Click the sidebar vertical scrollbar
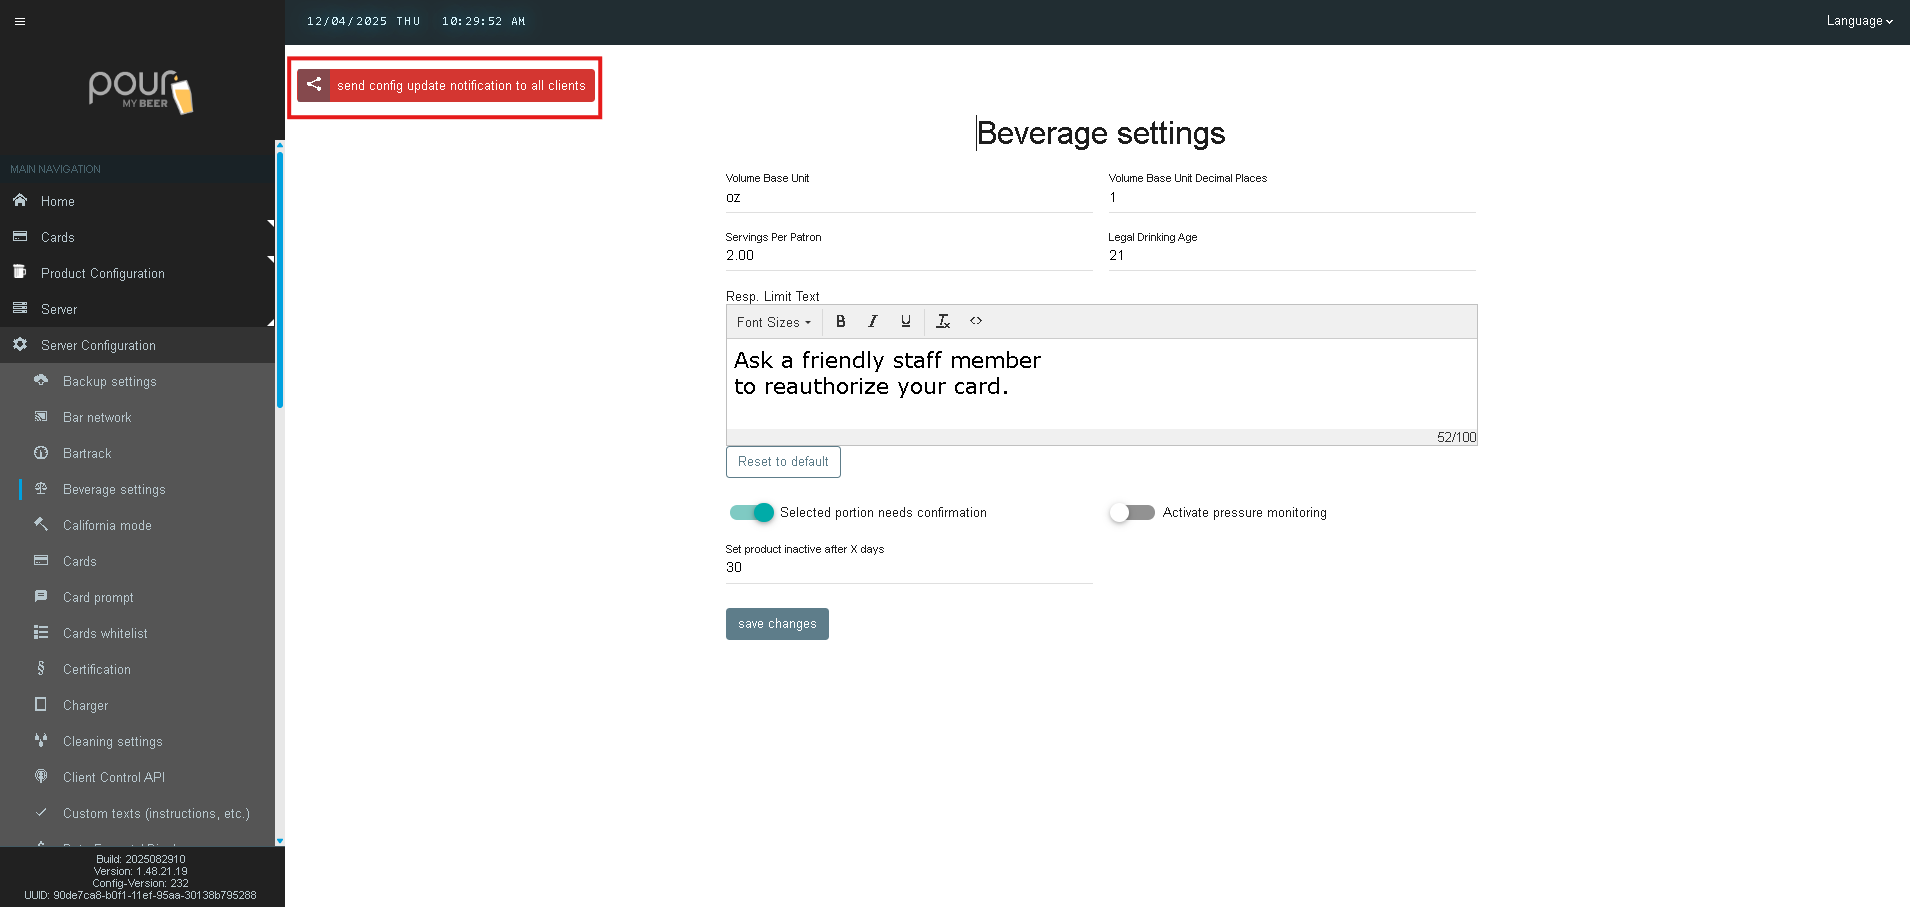The height and width of the screenshot is (907, 1910). (280, 280)
